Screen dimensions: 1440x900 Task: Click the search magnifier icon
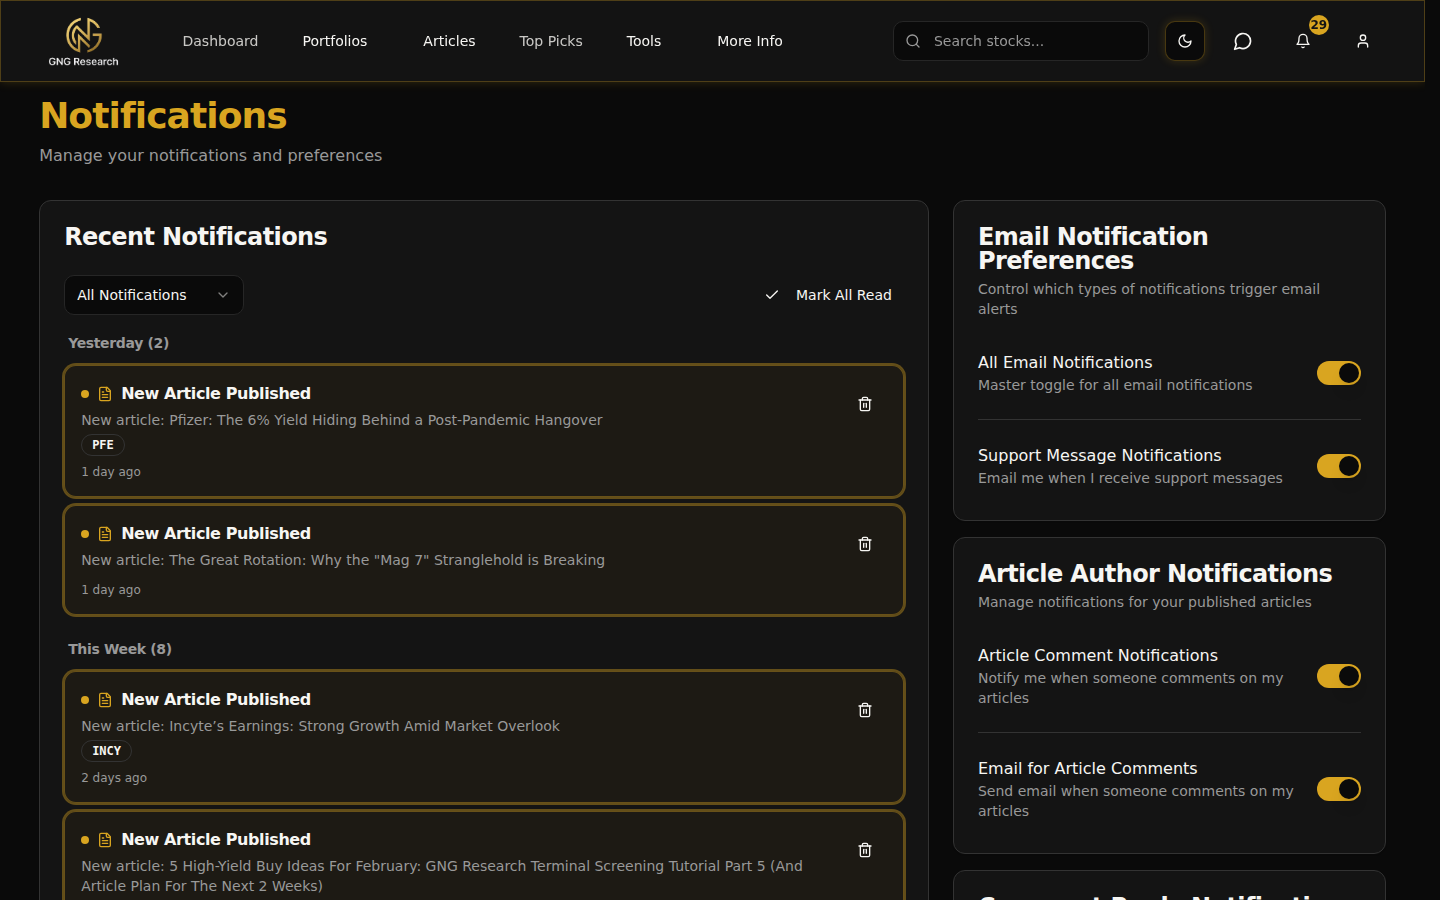pos(913,41)
